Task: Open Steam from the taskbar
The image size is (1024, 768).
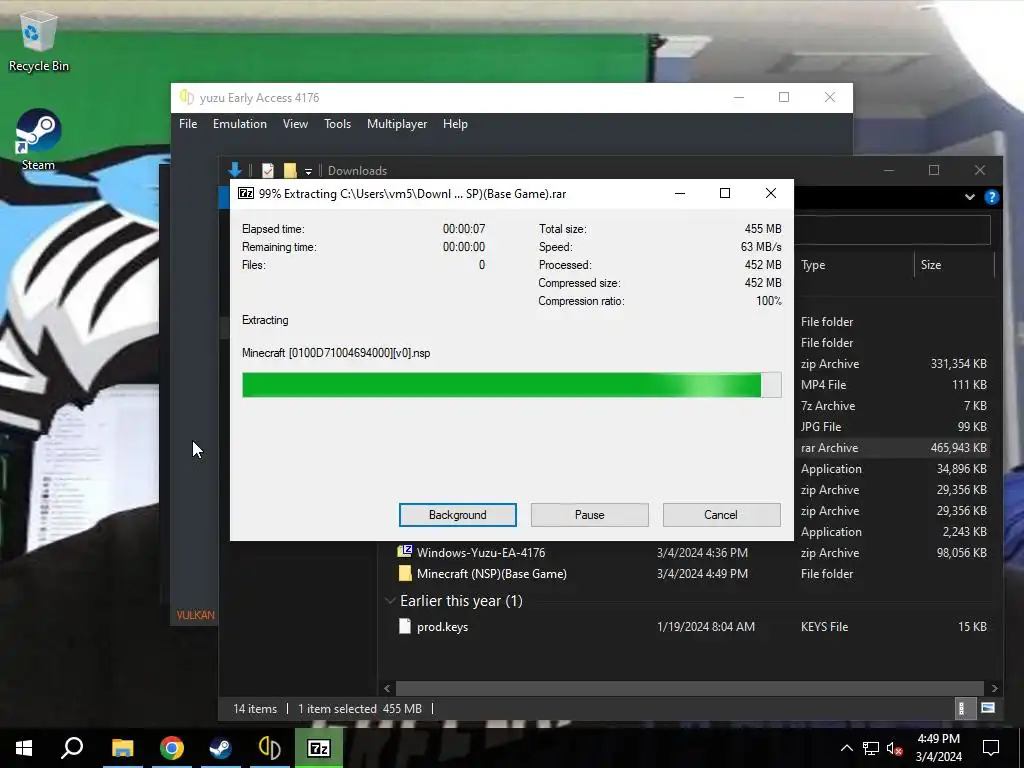Action: (220, 748)
